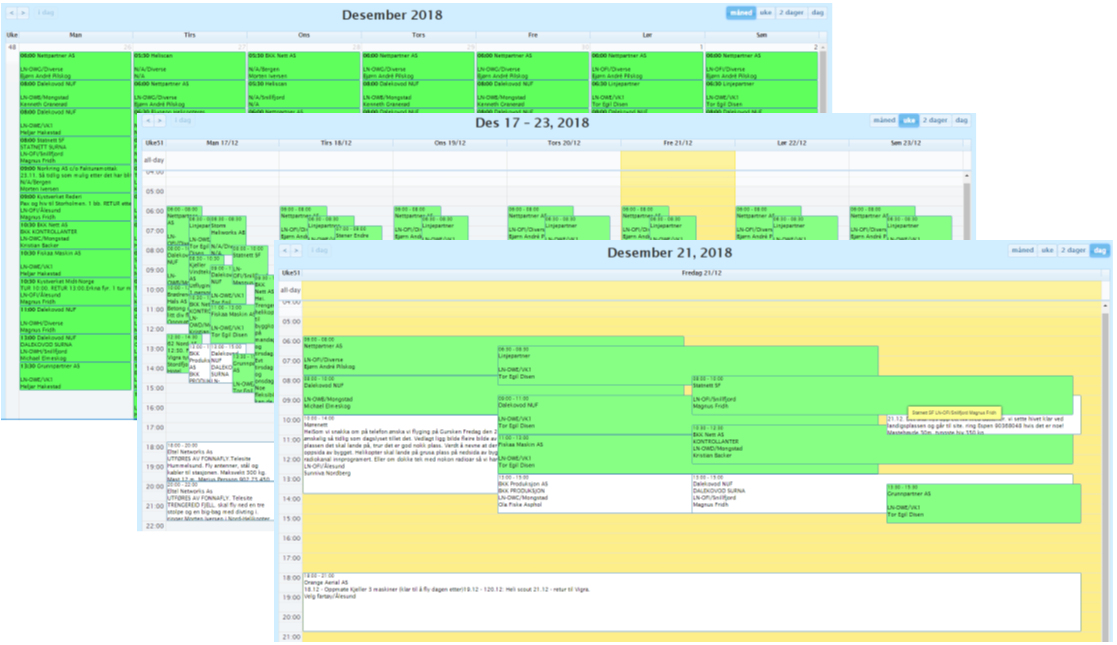Switch month calendar to 'uke' view
Viewport: 1117px width, 645px height.
click(x=766, y=13)
